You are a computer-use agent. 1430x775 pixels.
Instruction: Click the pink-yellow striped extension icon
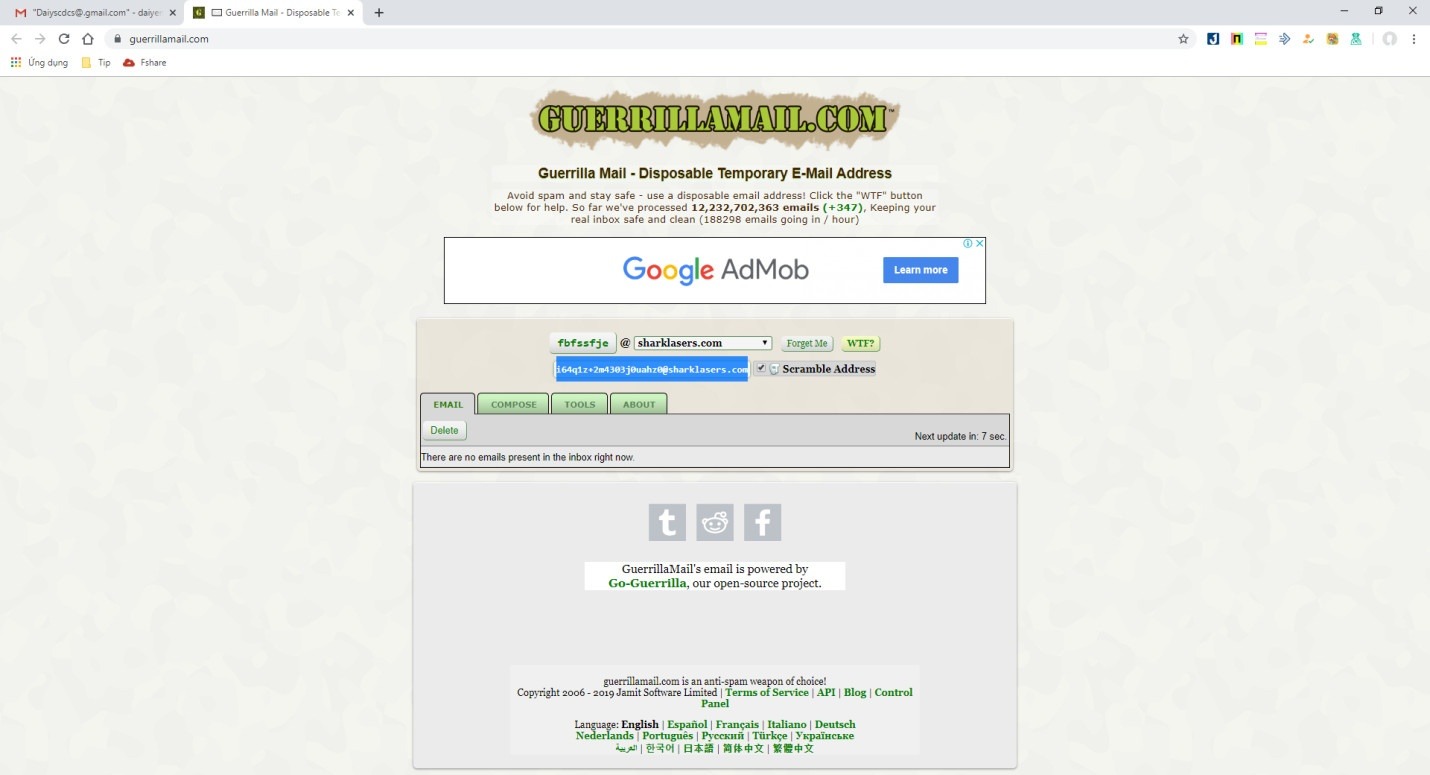pos(1261,39)
